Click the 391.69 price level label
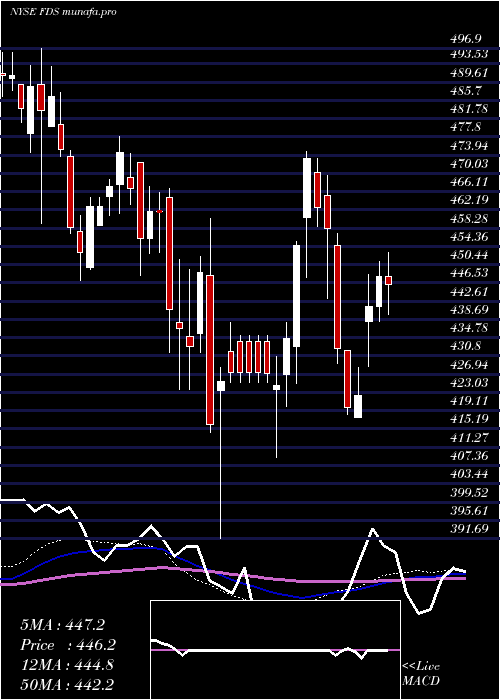The height and width of the screenshot is (700, 500). point(471,529)
